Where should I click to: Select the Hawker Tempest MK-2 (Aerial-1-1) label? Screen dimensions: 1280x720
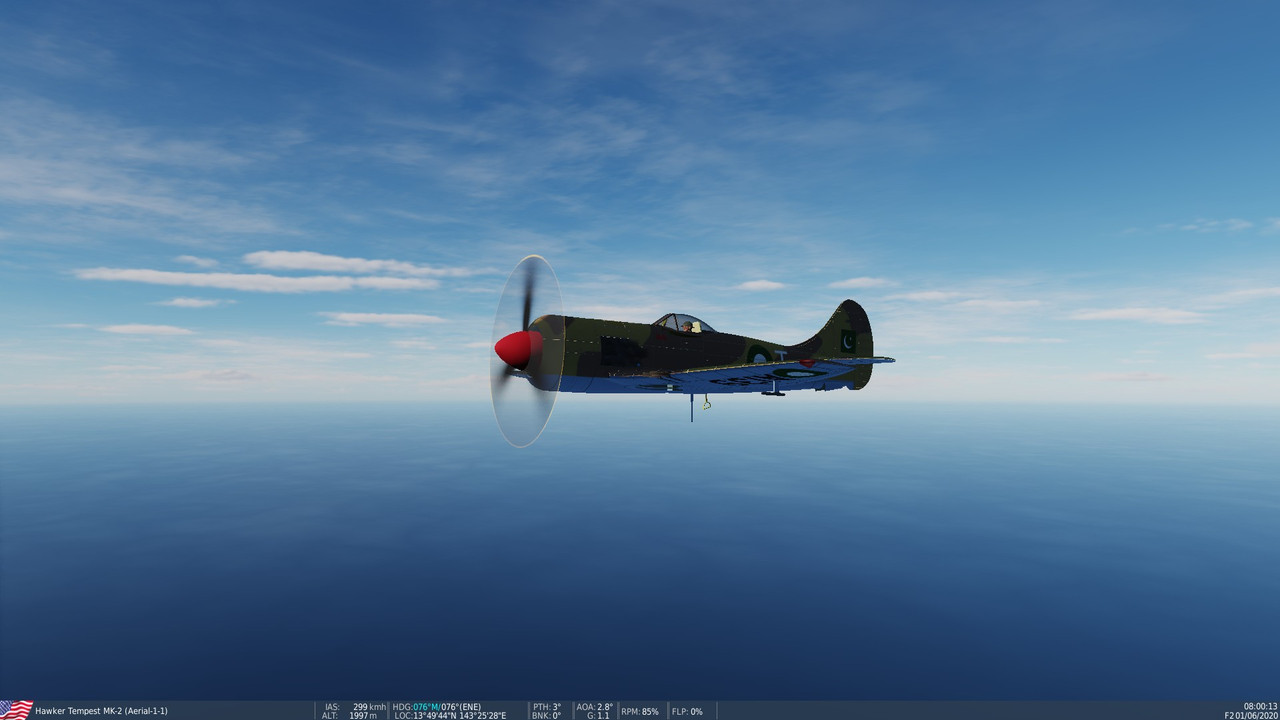(101, 711)
